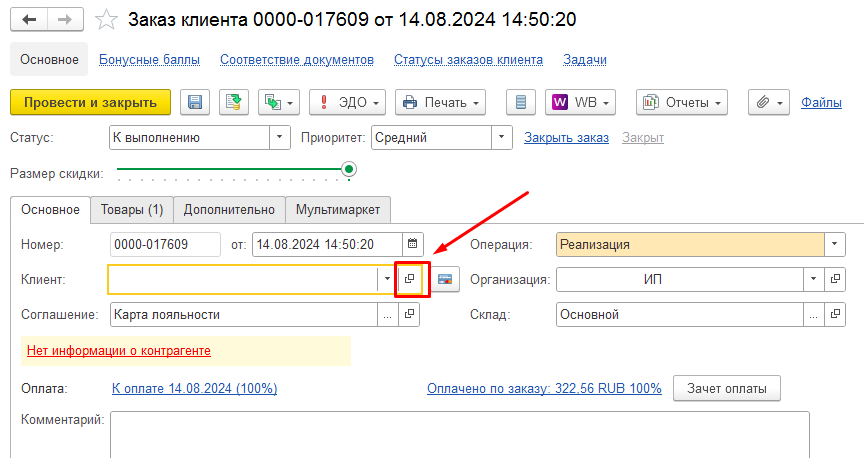Click the Организация field showing ИП
The image size is (864, 458).
pos(679,279)
